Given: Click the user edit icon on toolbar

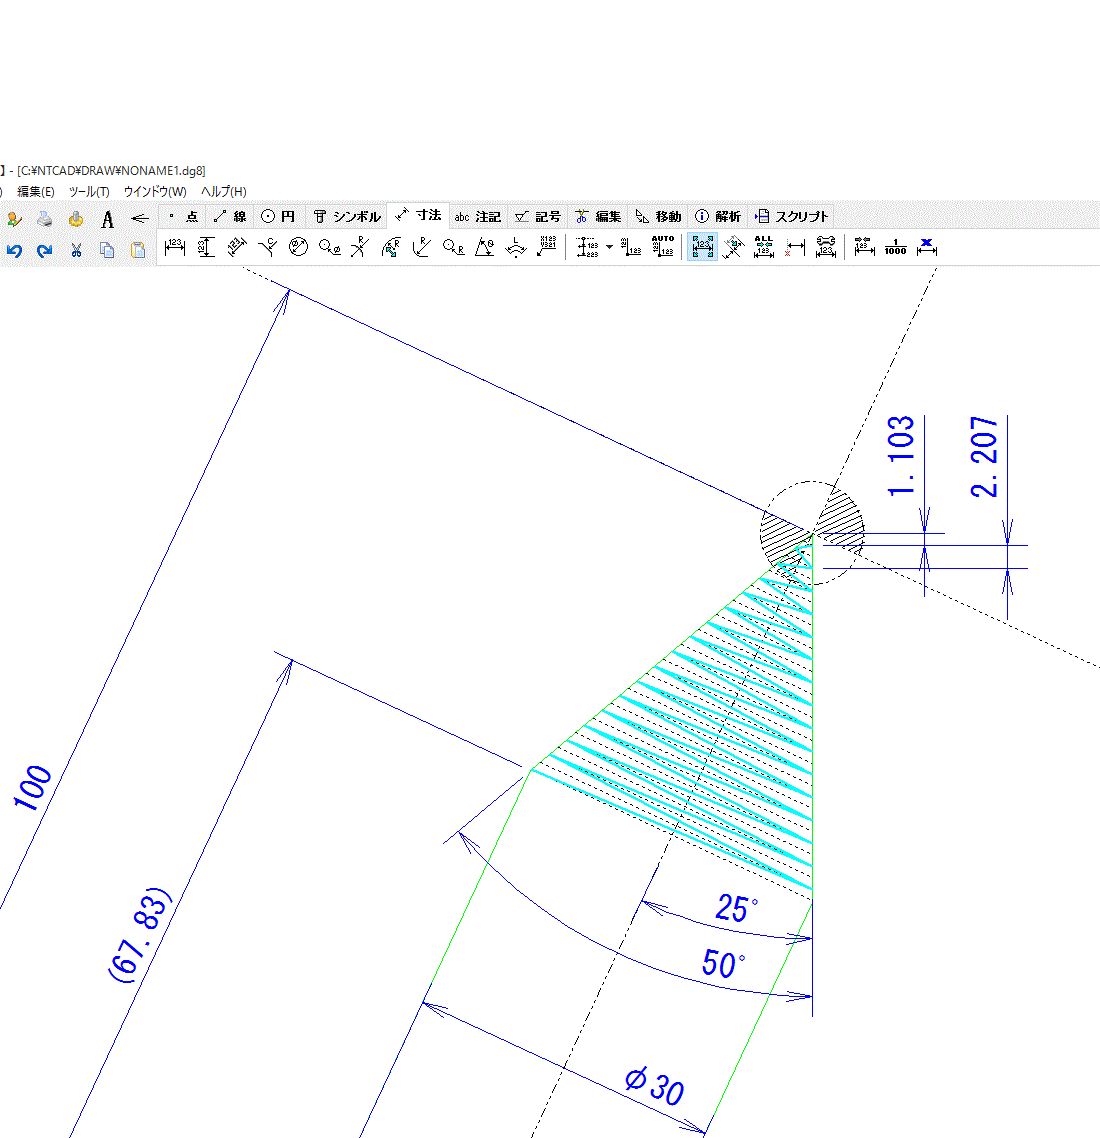Looking at the screenshot, I should (14, 218).
